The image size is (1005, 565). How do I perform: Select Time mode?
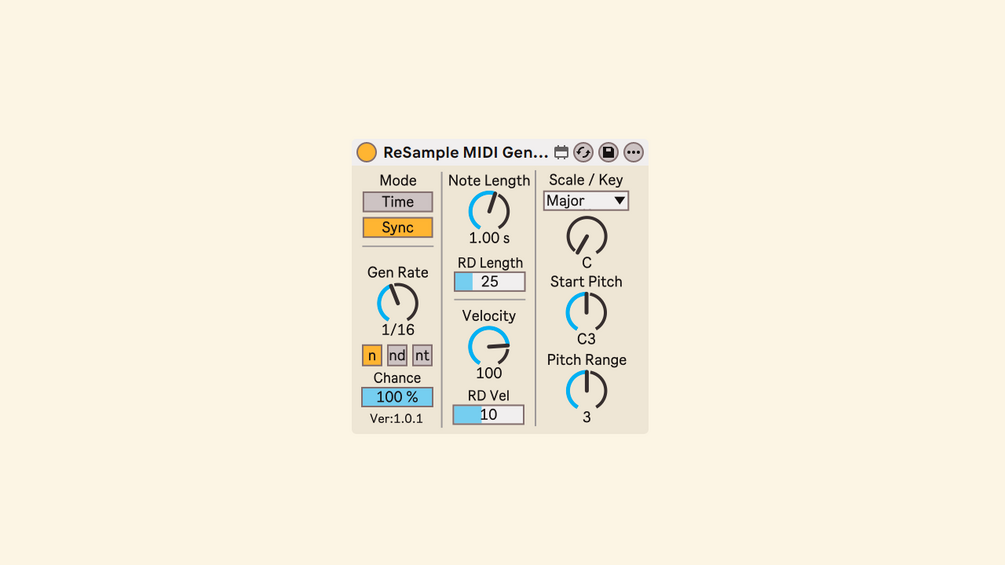397,202
